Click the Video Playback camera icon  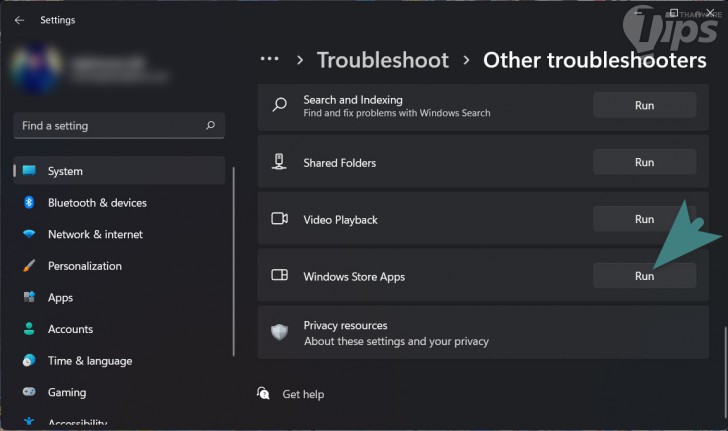click(280, 218)
